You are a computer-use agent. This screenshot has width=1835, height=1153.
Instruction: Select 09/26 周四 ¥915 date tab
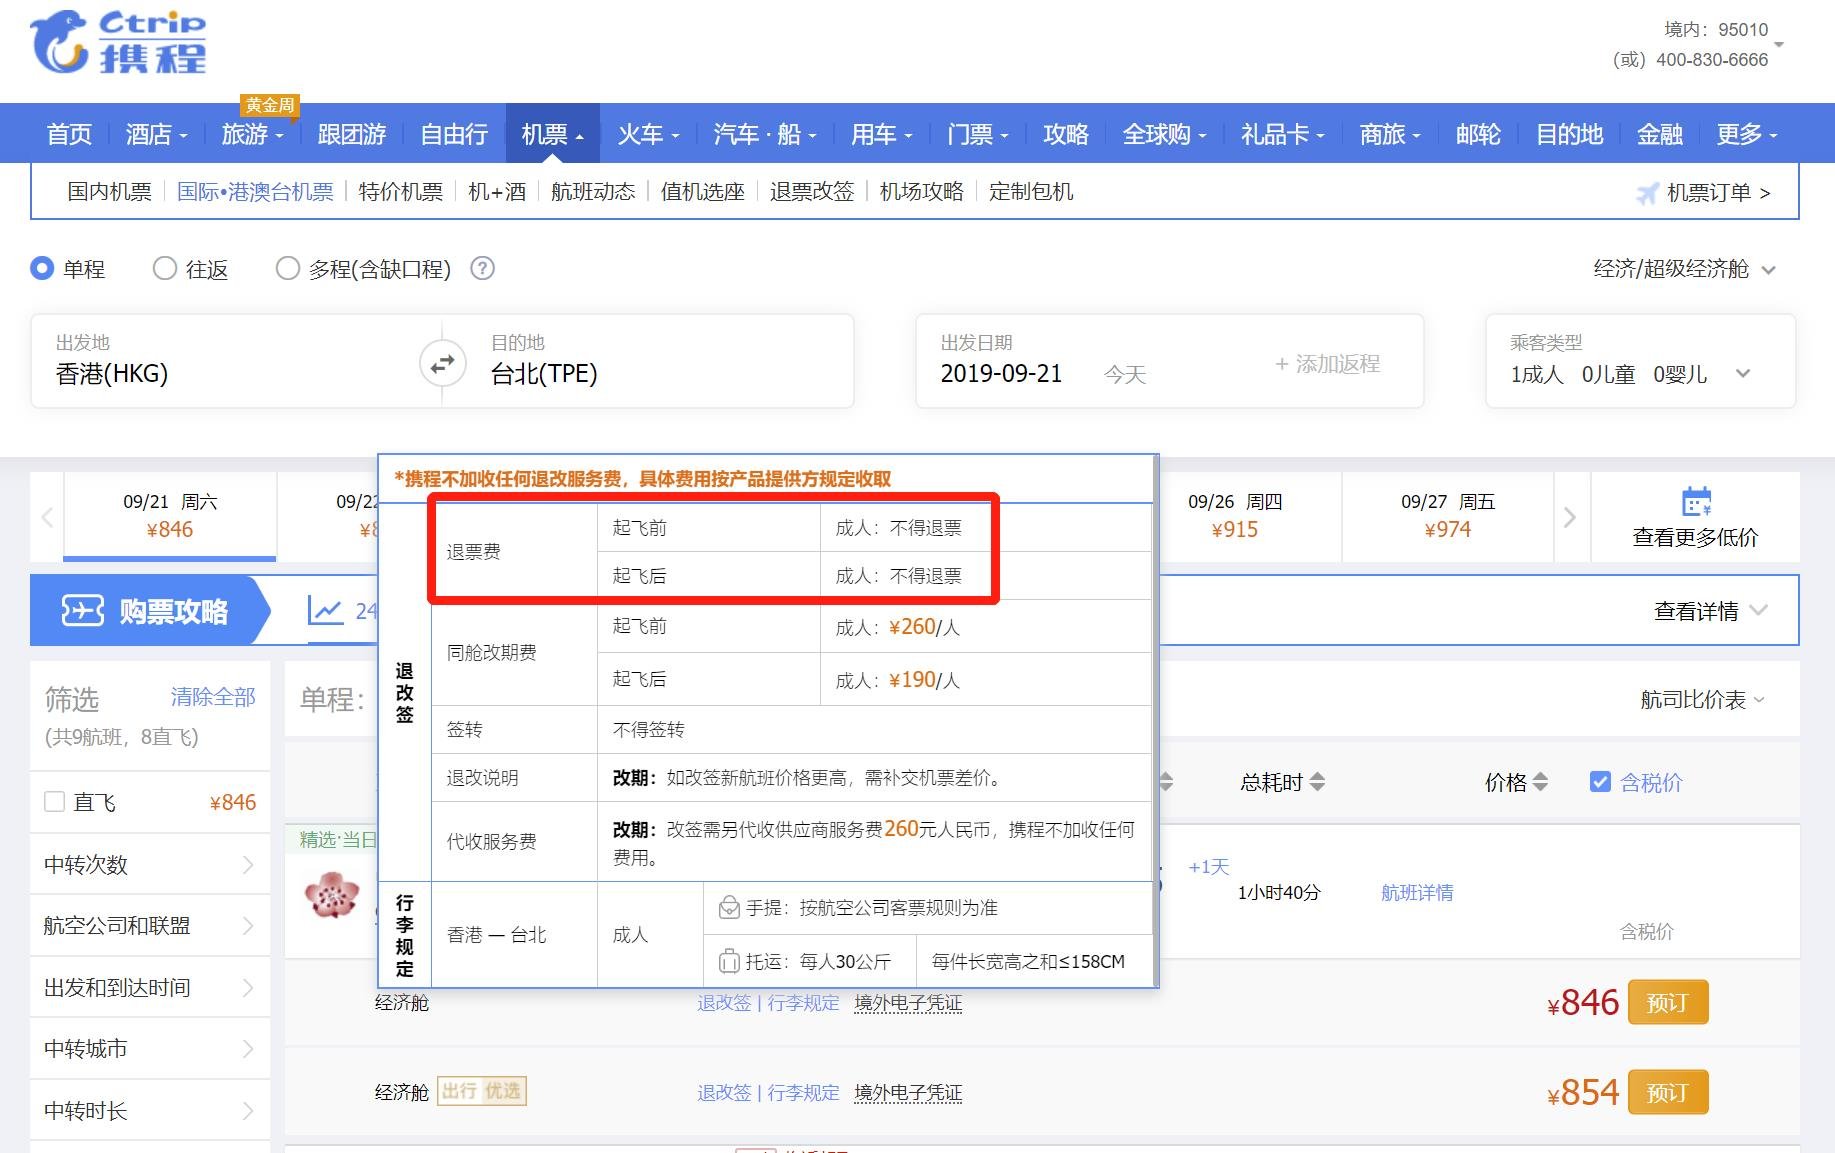pos(1235,516)
